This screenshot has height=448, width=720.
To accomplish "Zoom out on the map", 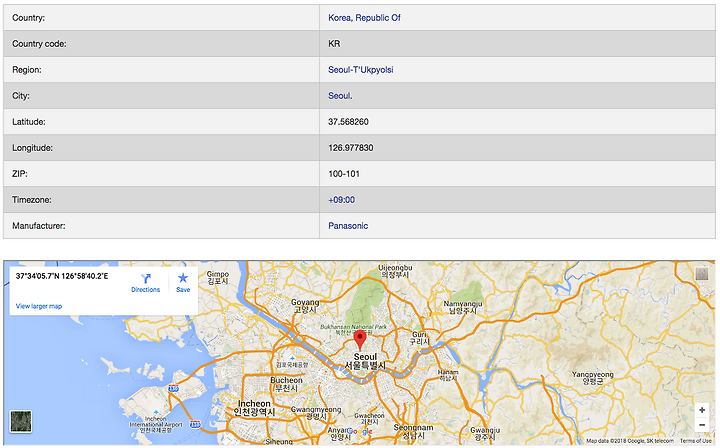I will pyautogui.click(x=702, y=425).
